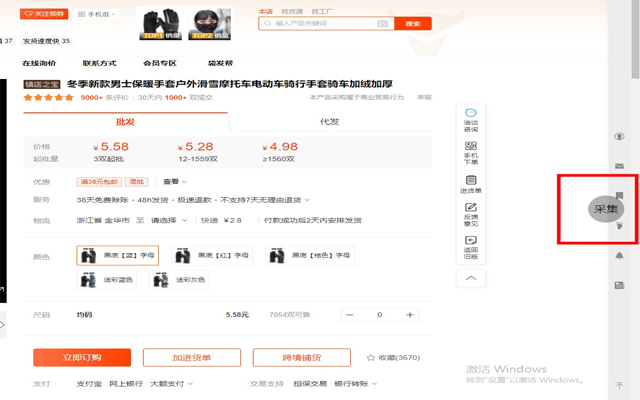Click the 收藏 star favorite icon
Image resolution: width=640 pixels, height=400 pixels.
pos(371,358)
